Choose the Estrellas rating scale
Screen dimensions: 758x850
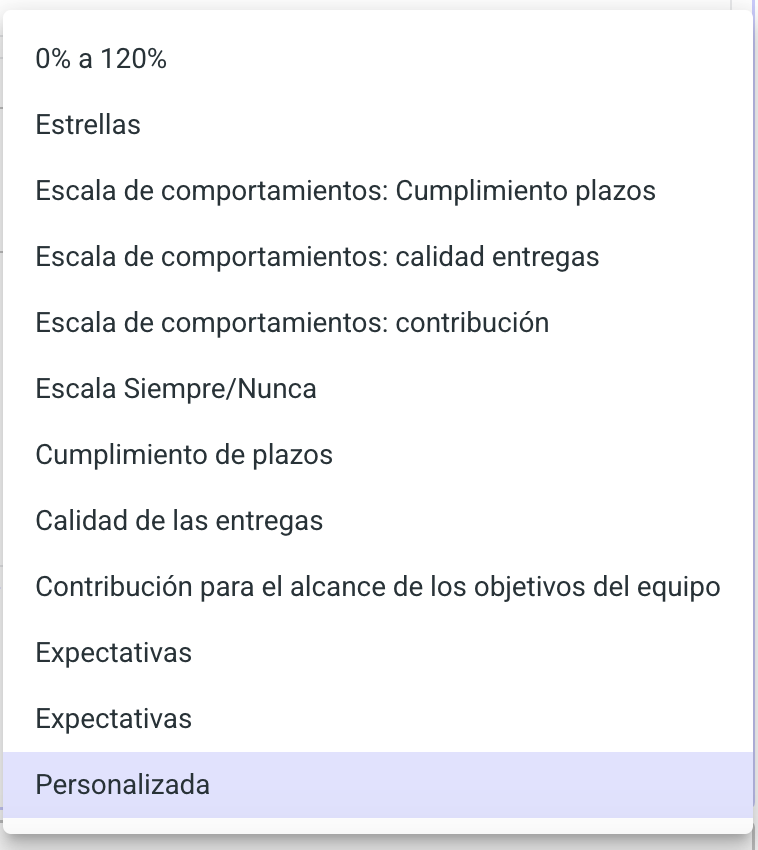88,126
